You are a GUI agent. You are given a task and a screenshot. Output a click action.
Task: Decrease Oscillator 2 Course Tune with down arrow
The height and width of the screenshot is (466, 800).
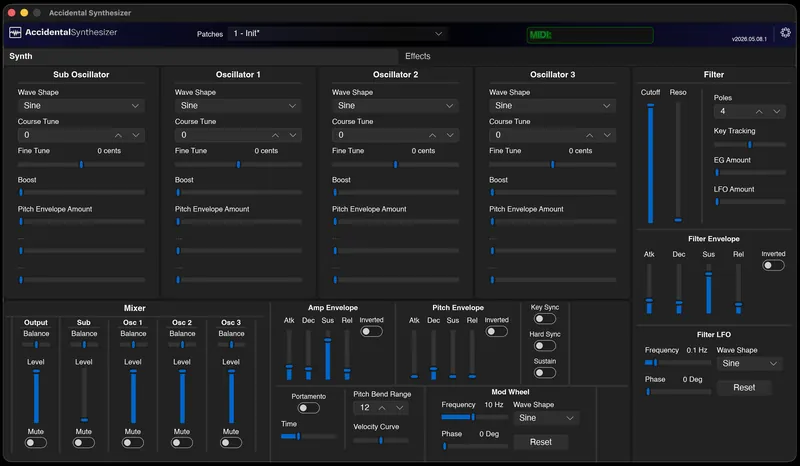(x=450, y=135)
